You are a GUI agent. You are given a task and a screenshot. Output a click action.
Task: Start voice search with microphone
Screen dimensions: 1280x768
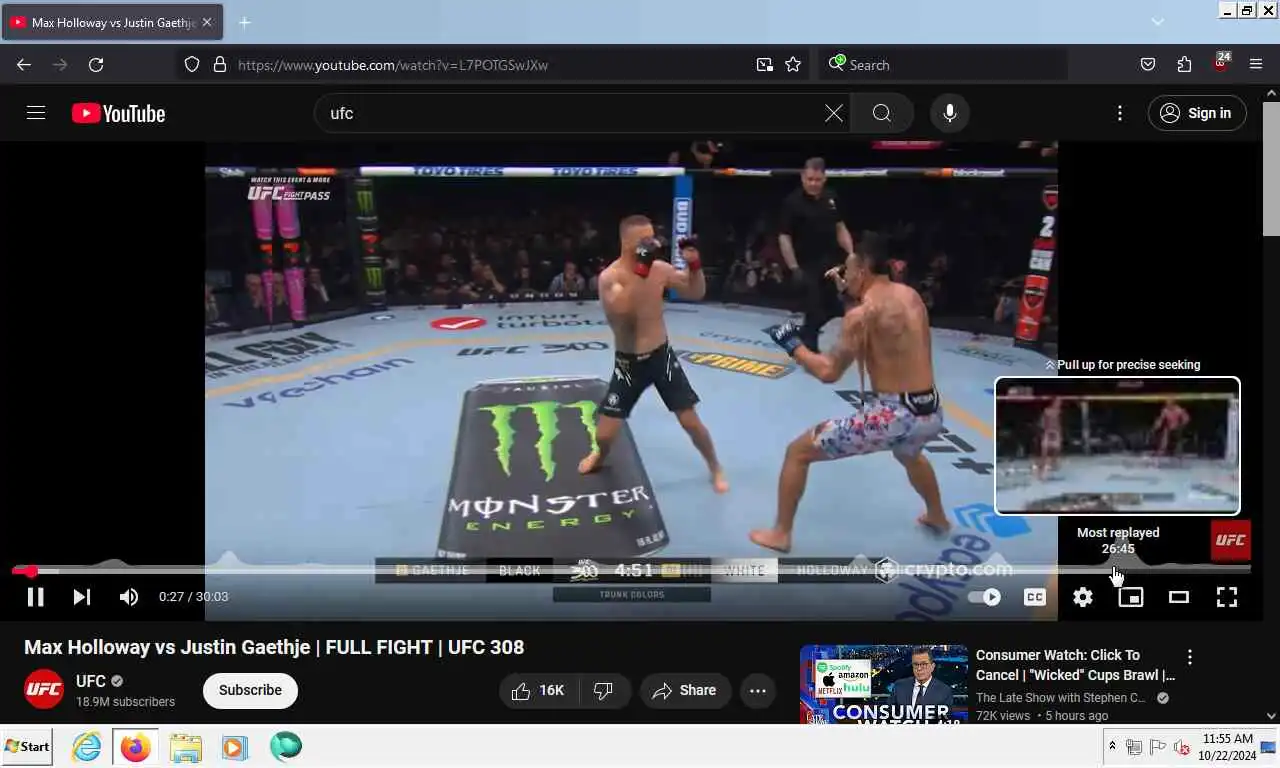click(950, 113)
